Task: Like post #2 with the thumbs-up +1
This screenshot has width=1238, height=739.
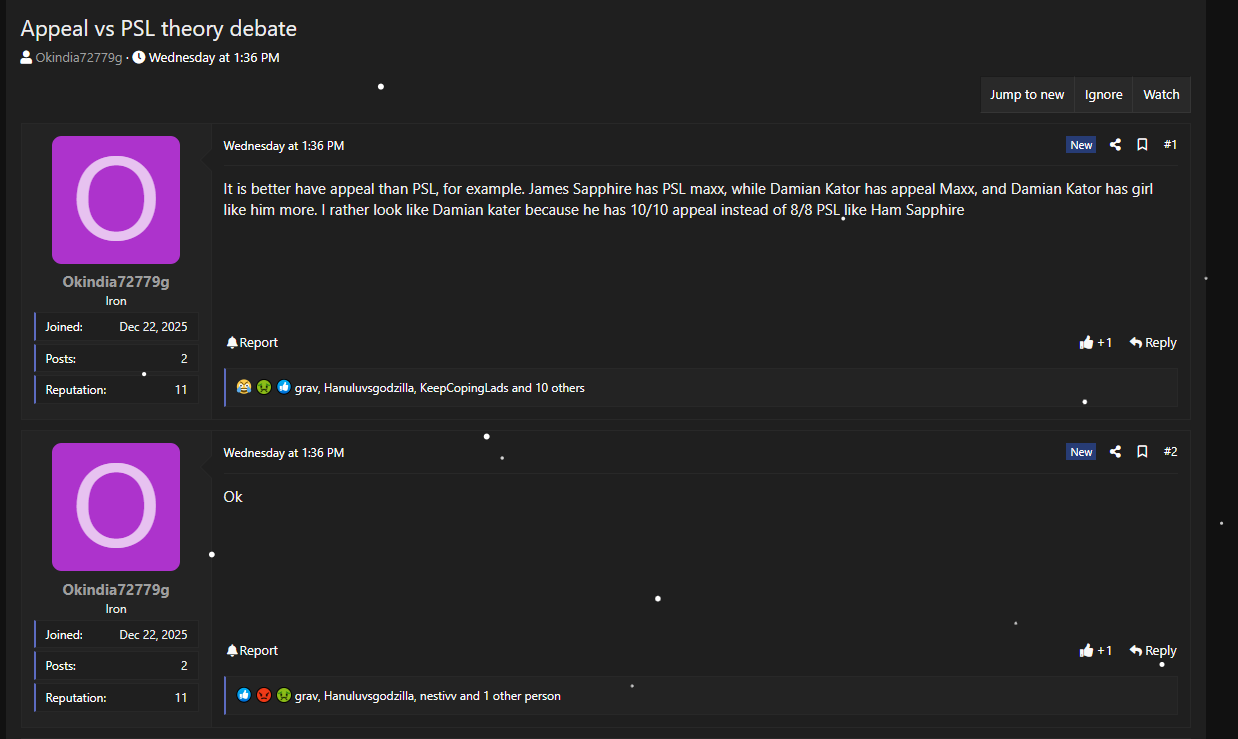Action: click(1095, 651)
